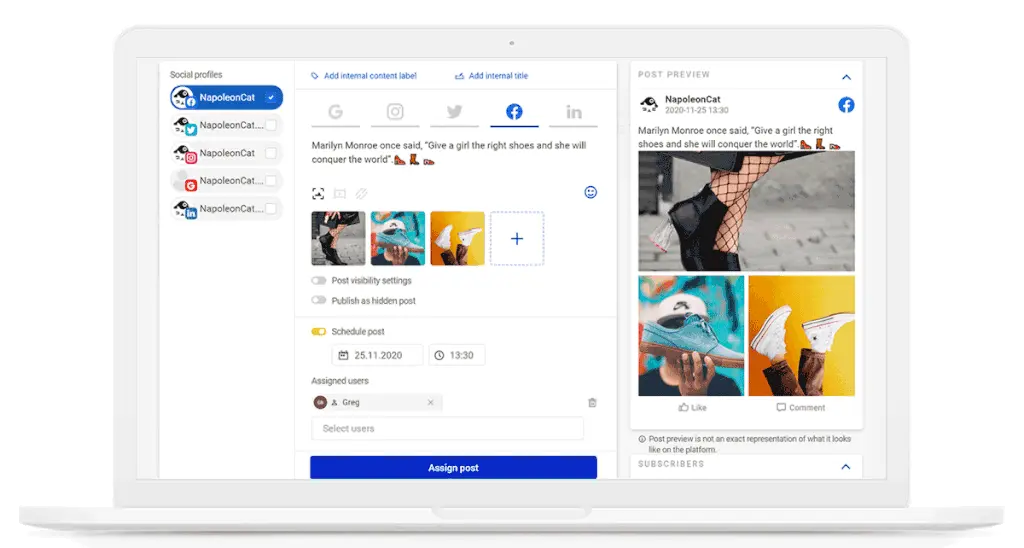
Task: Turn off the Schedule post toggle
Action: tap(319, 331)
